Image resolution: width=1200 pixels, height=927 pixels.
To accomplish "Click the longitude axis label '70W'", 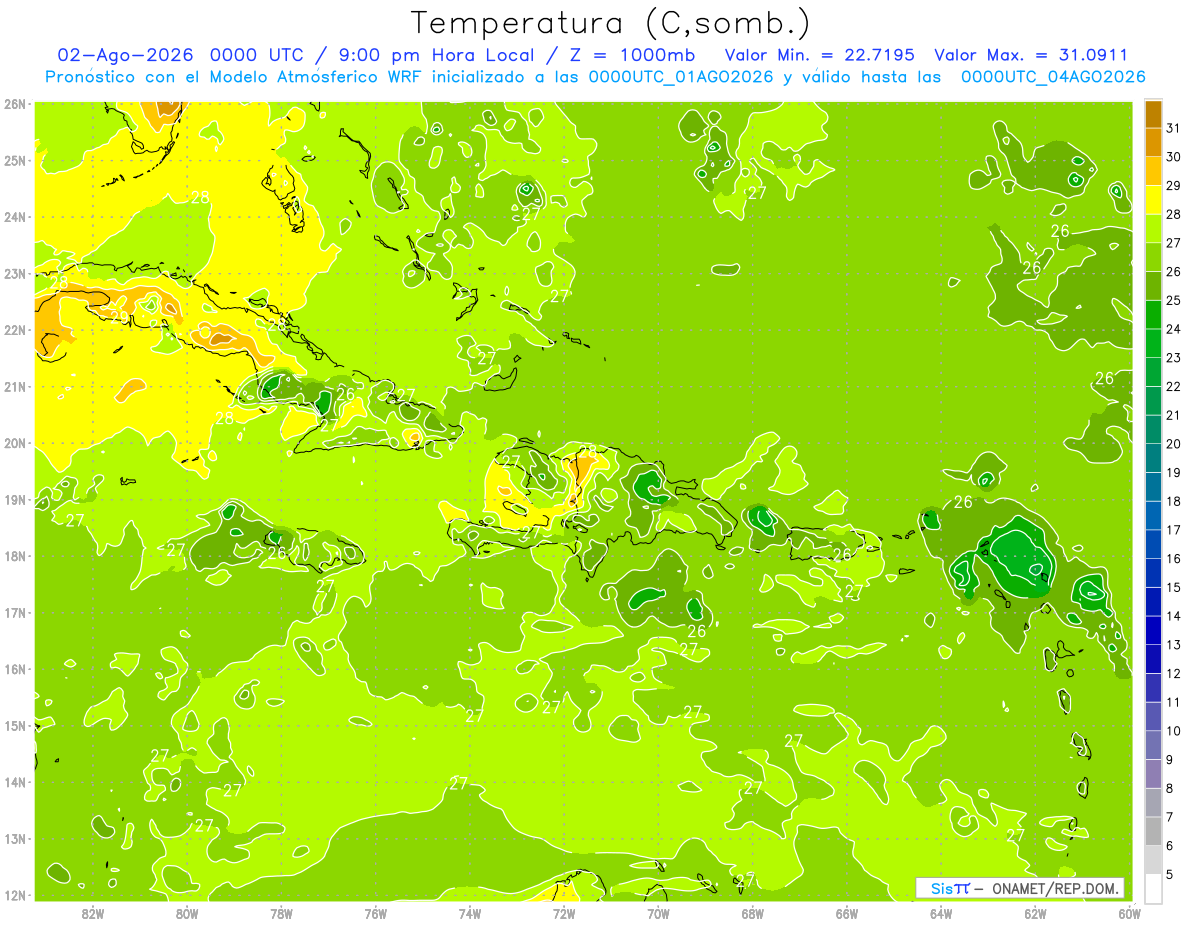I will [658, 913].
